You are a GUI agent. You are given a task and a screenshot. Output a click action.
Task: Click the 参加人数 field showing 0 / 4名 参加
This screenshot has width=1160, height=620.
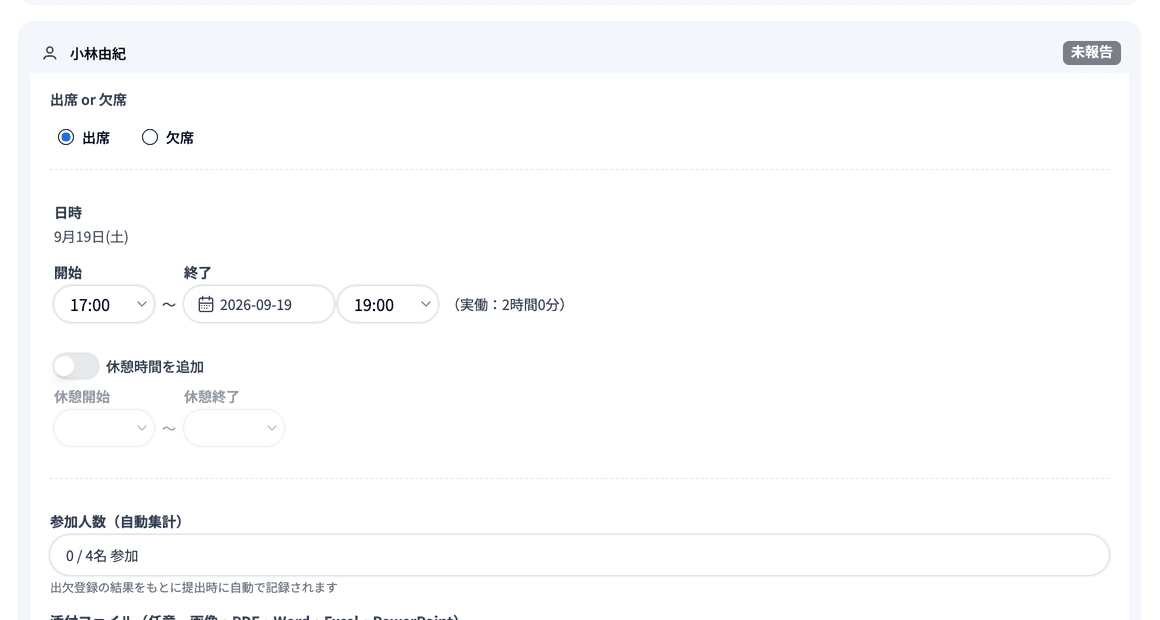tap(579, 556)
